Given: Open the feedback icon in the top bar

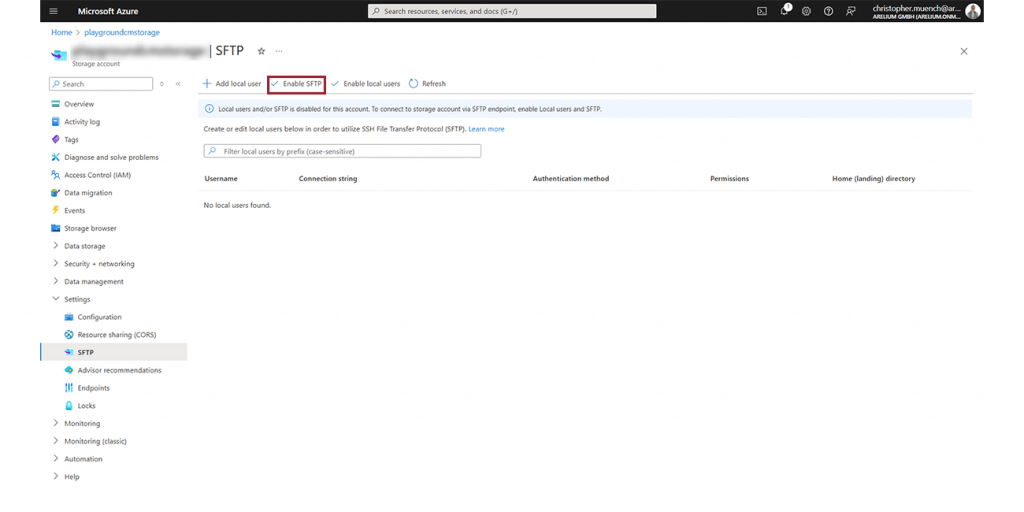Looking at the screenshot, I should [x=850, y=11].
